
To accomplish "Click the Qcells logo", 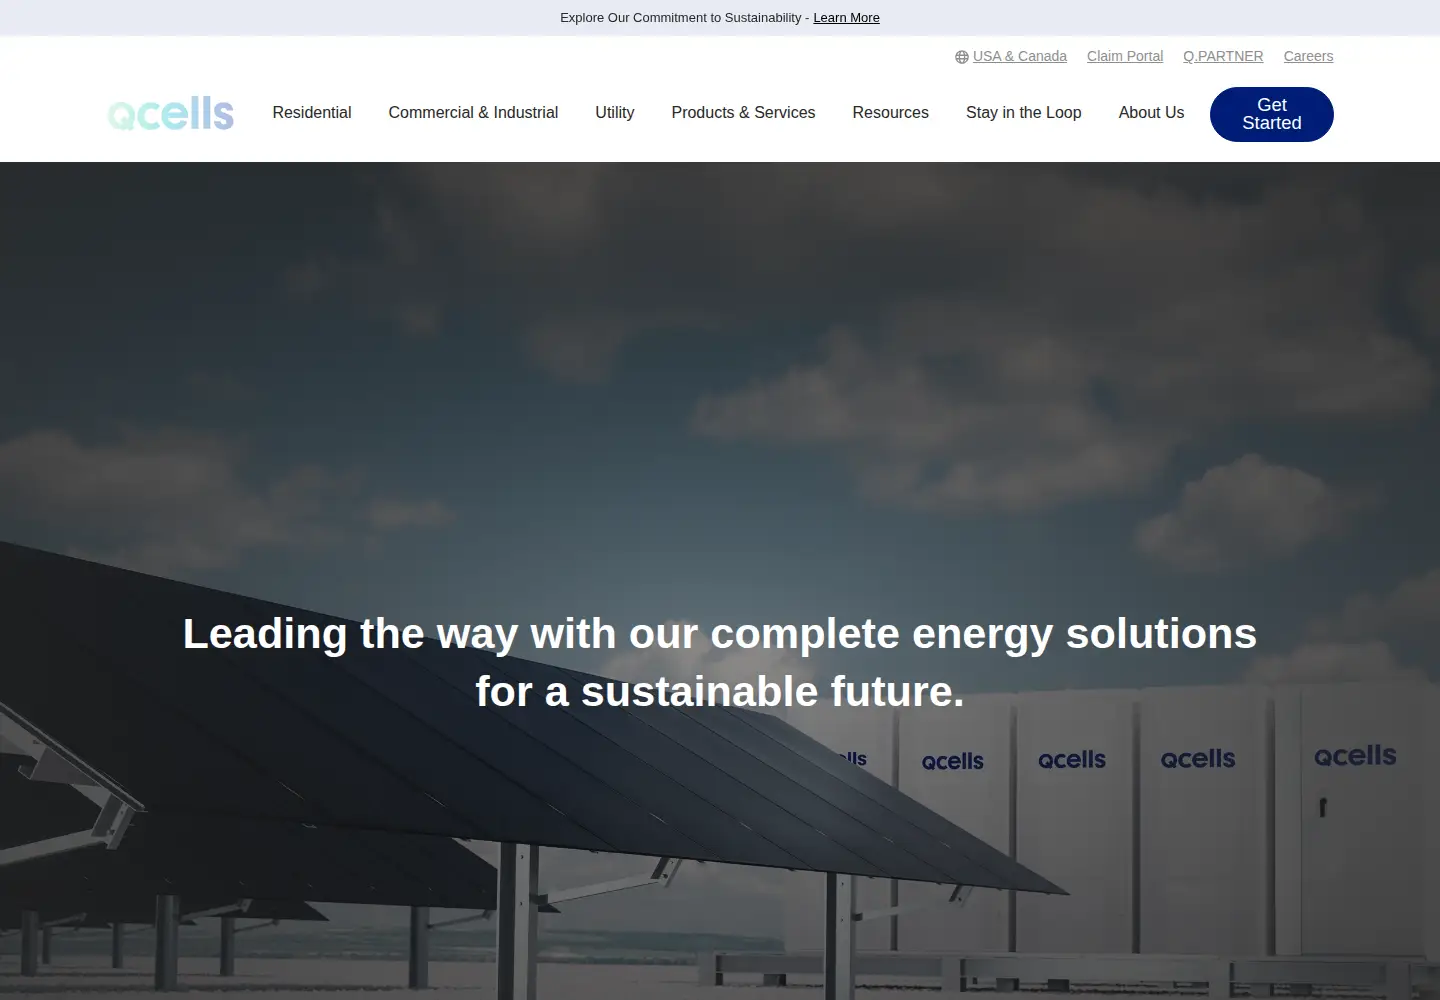I will click(x=171, y=114).
